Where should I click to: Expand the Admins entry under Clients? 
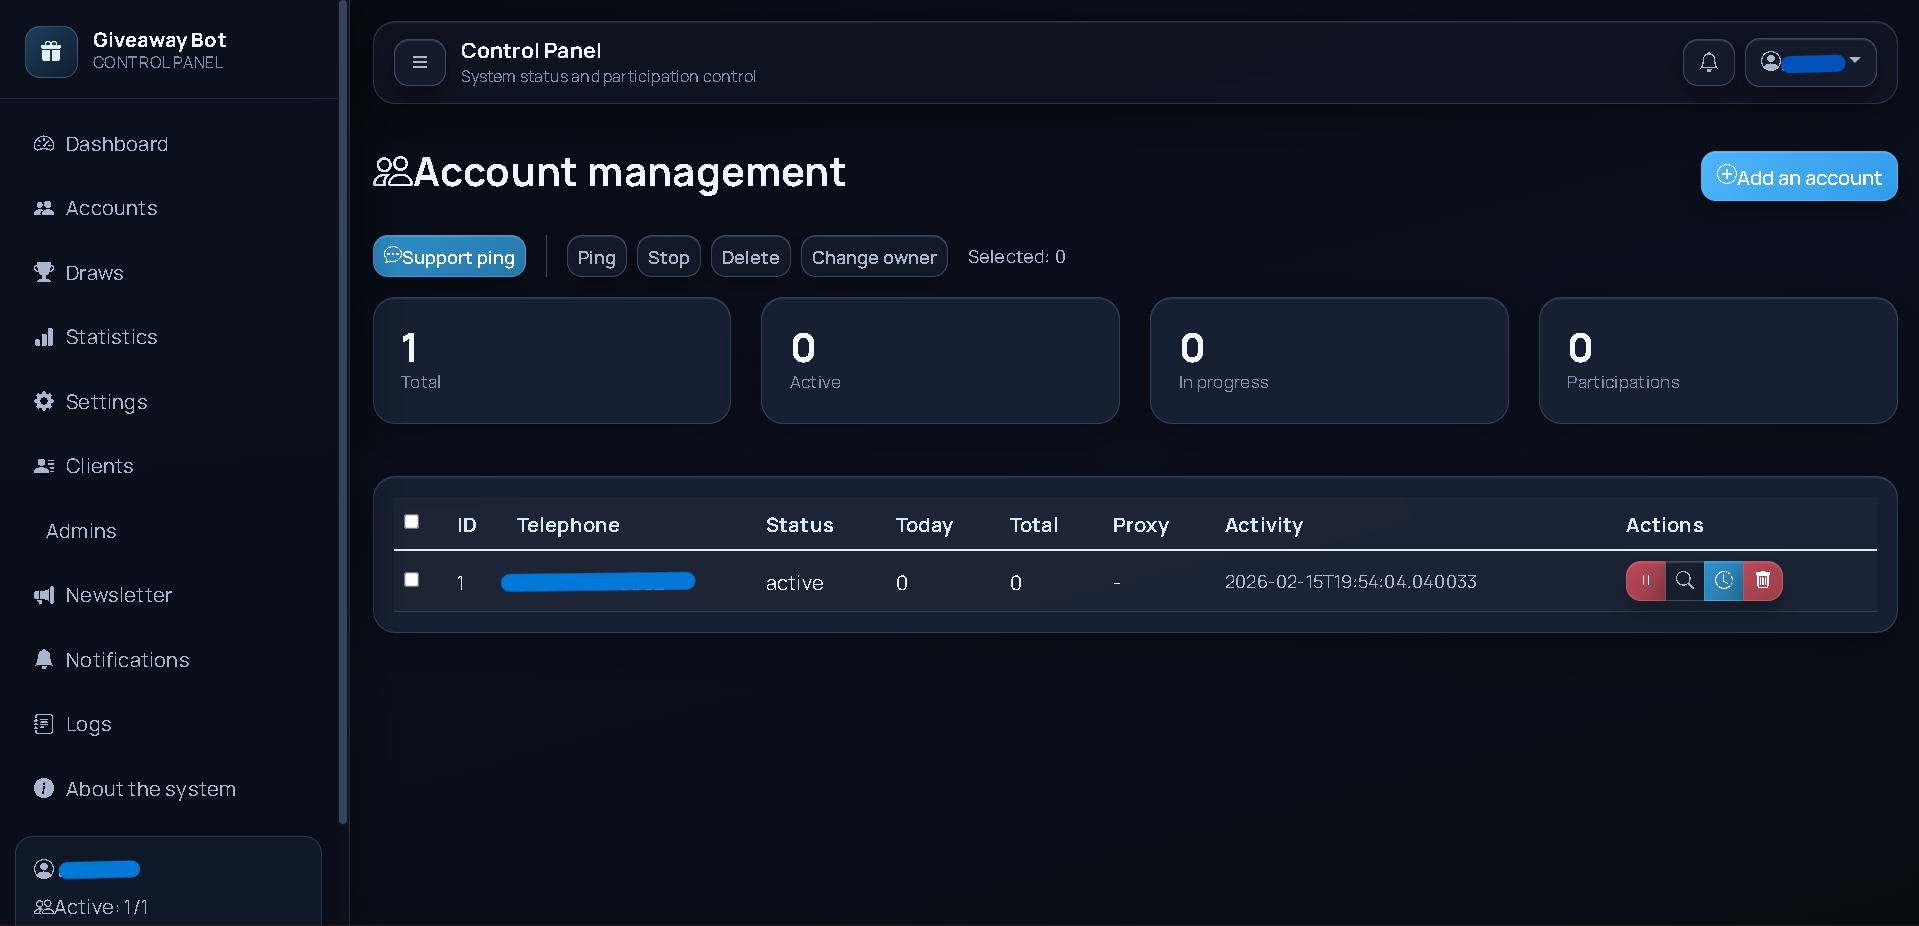[x=81, y=531]
